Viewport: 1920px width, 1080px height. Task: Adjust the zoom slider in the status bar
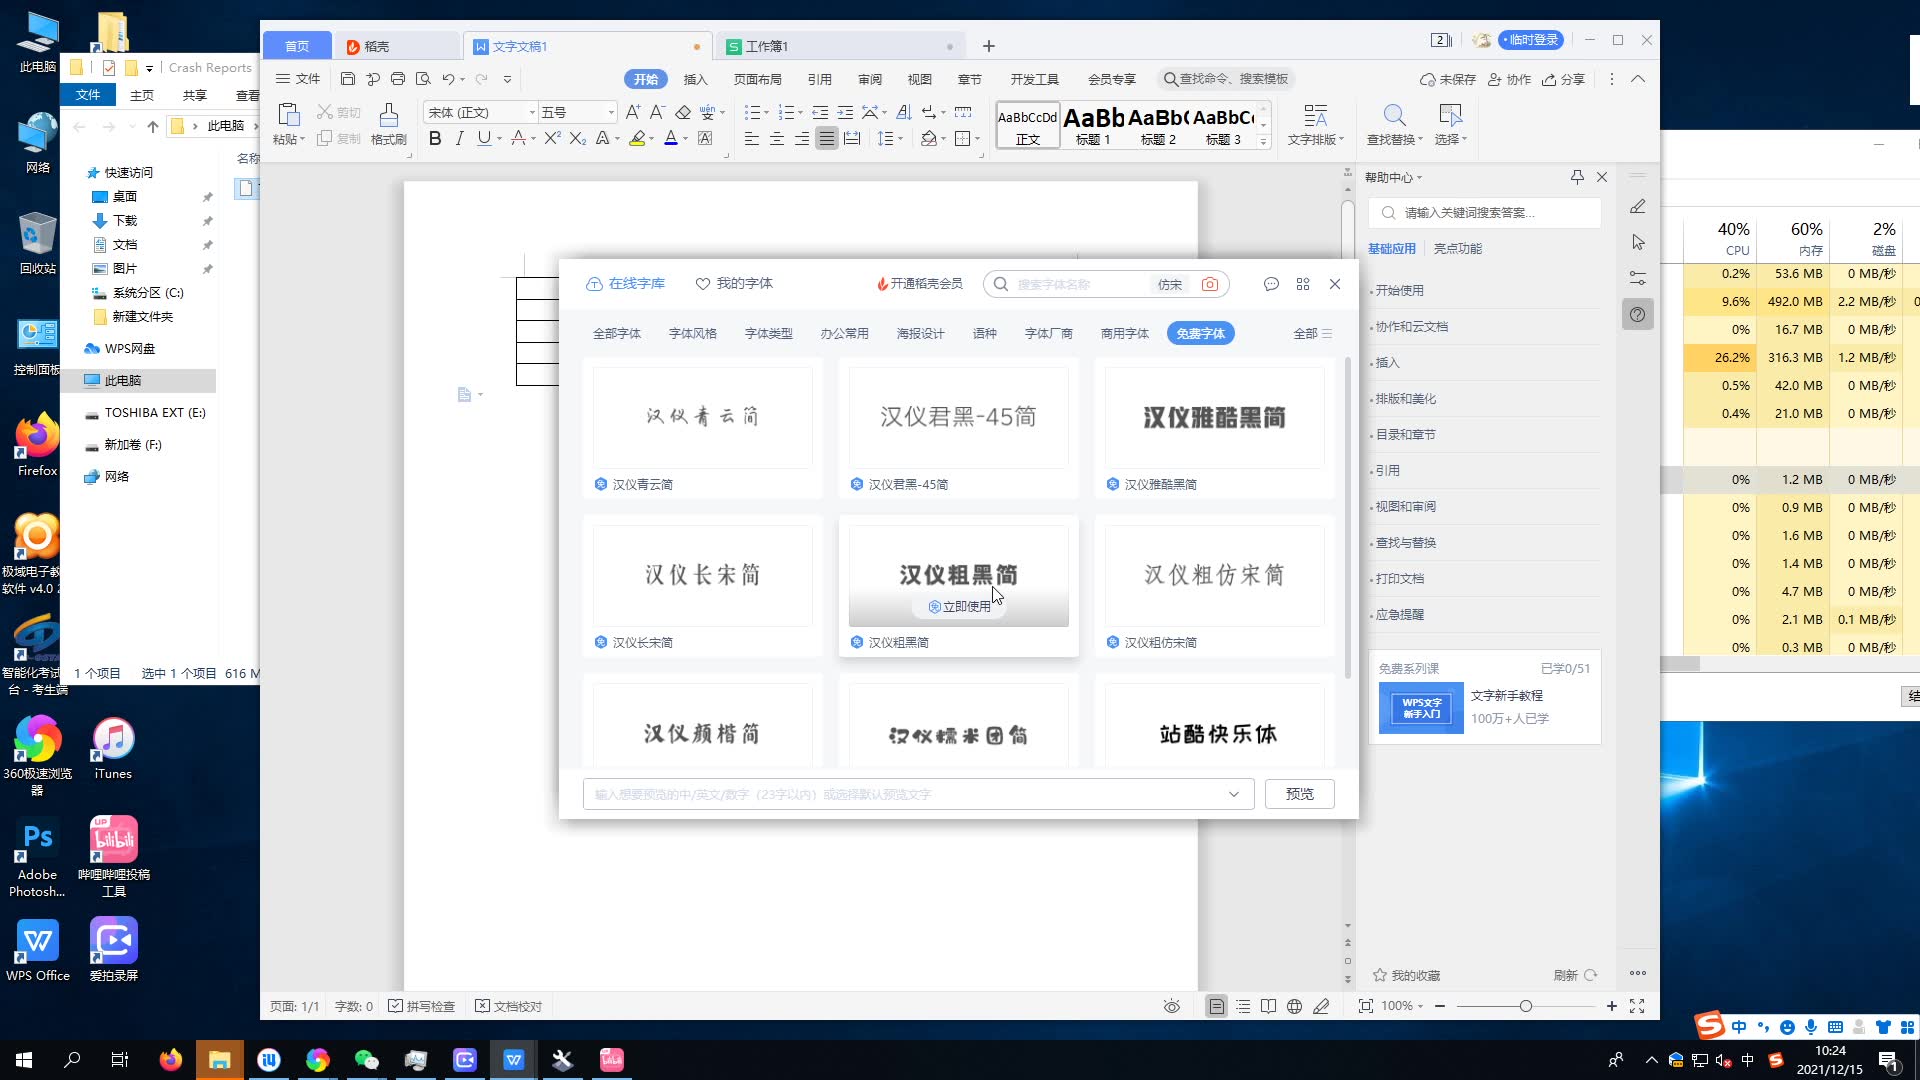pyautogui.click(x=1525, y=1006)
